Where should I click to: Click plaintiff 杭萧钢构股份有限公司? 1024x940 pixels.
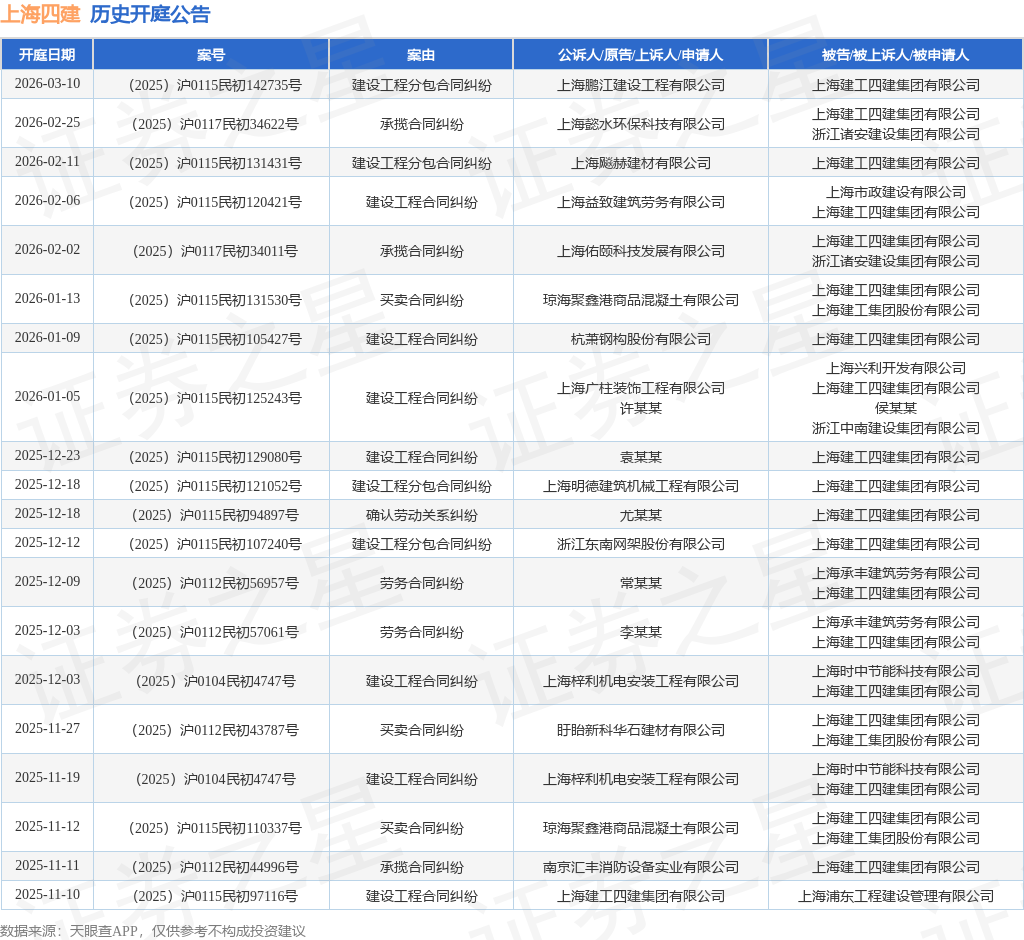click(641, 340)
